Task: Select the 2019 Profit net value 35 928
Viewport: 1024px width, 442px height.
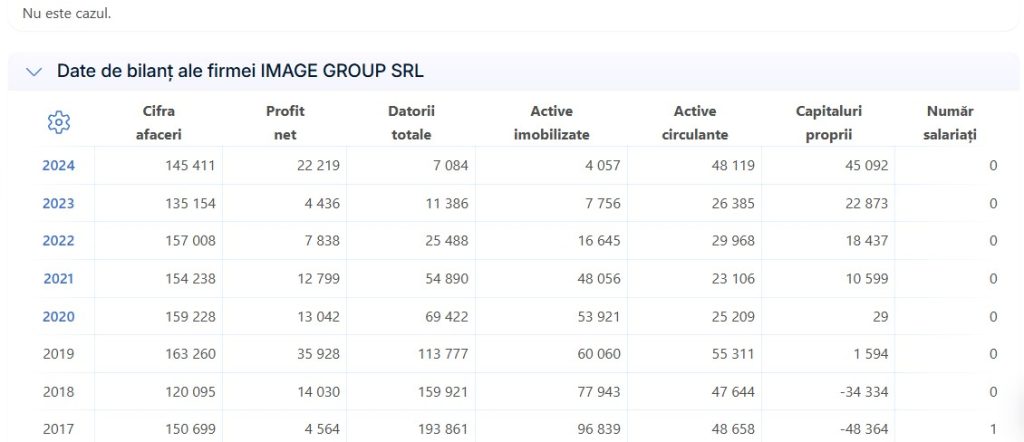Action: click(316, 354)
